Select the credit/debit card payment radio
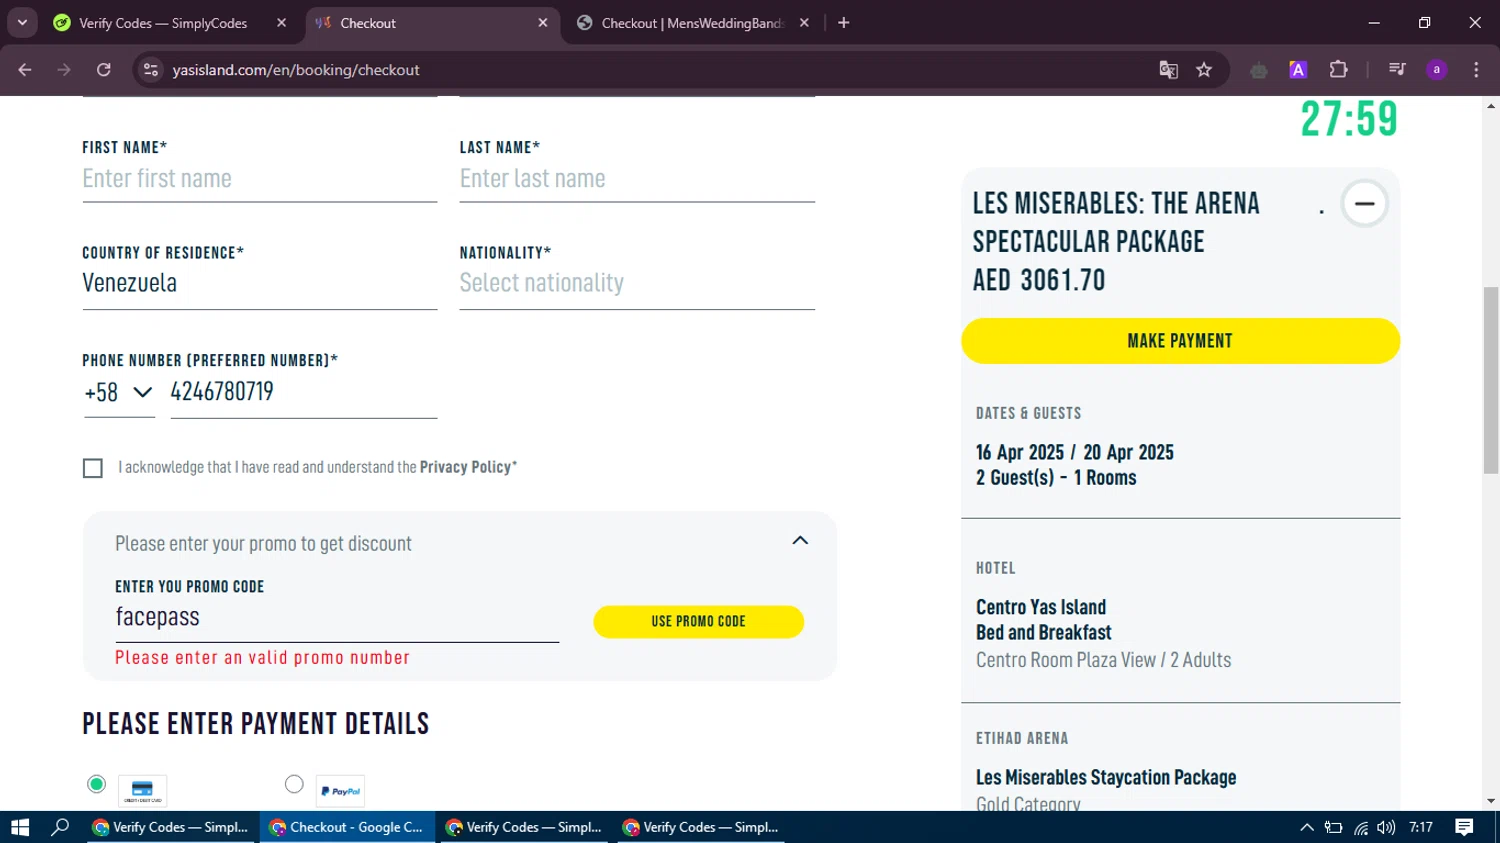Viewport: 1500px width, 843px height. pos(96,784)
